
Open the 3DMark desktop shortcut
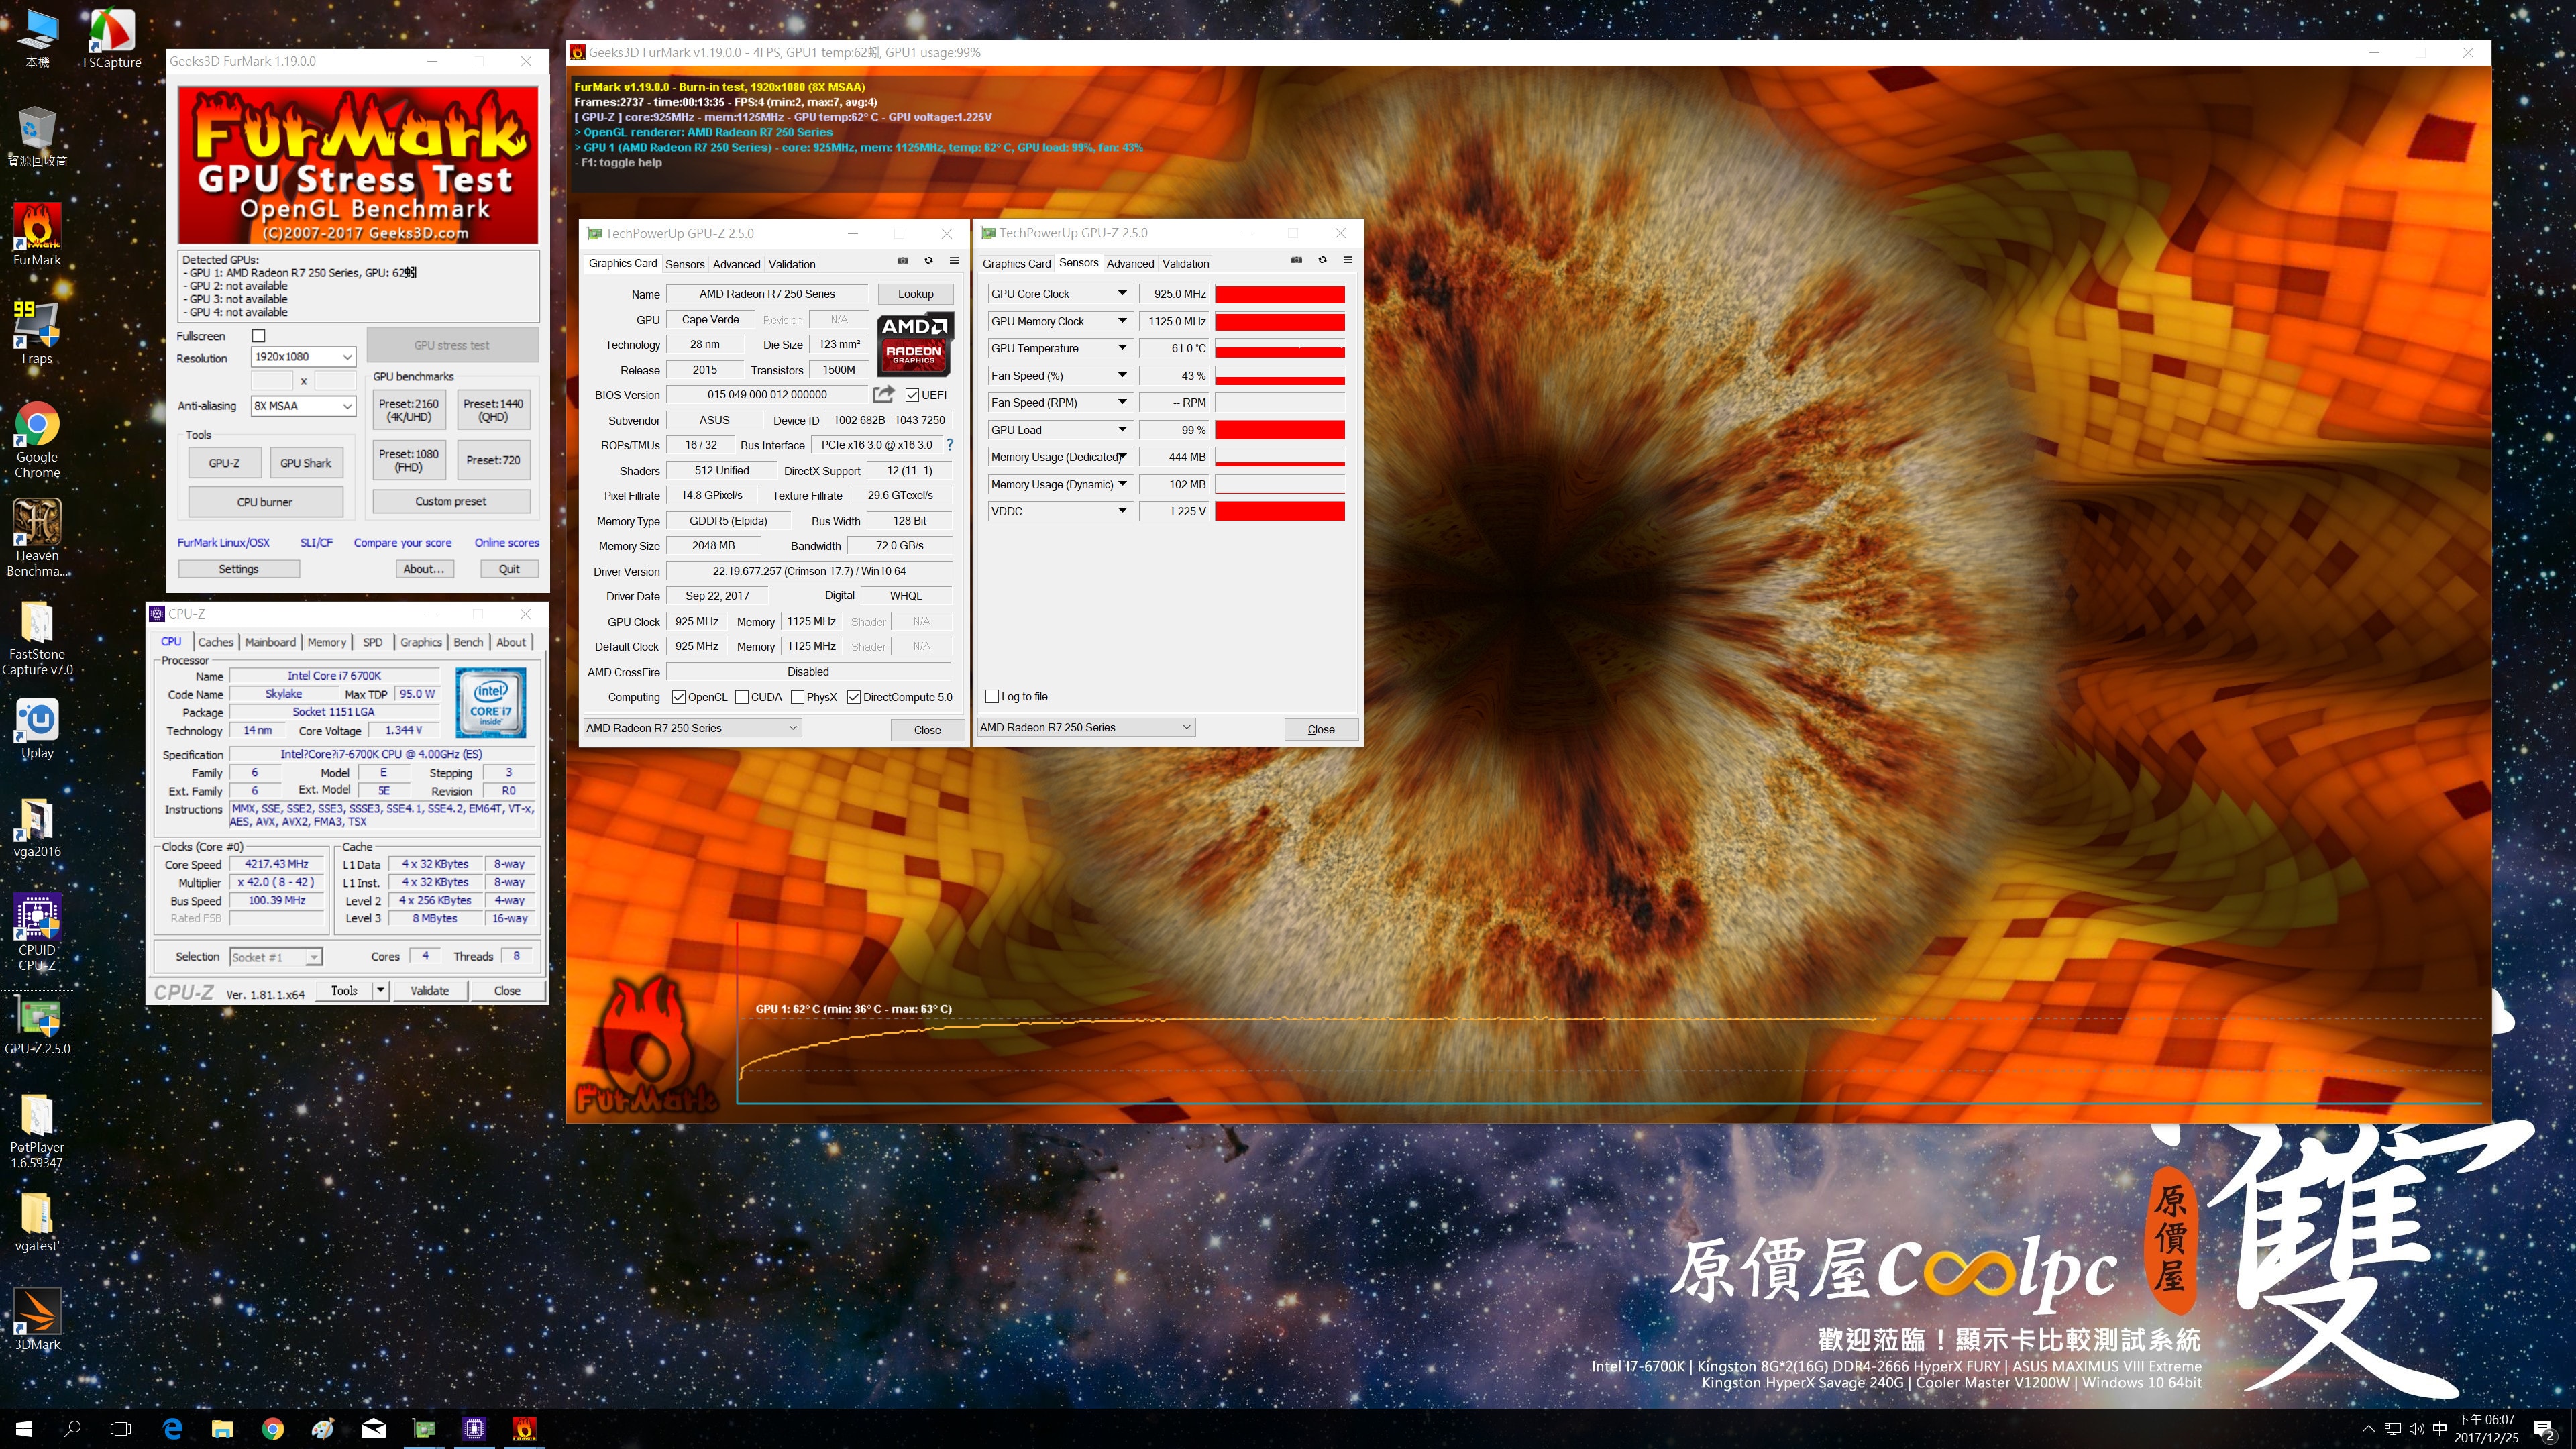[x=37, y=1320]
